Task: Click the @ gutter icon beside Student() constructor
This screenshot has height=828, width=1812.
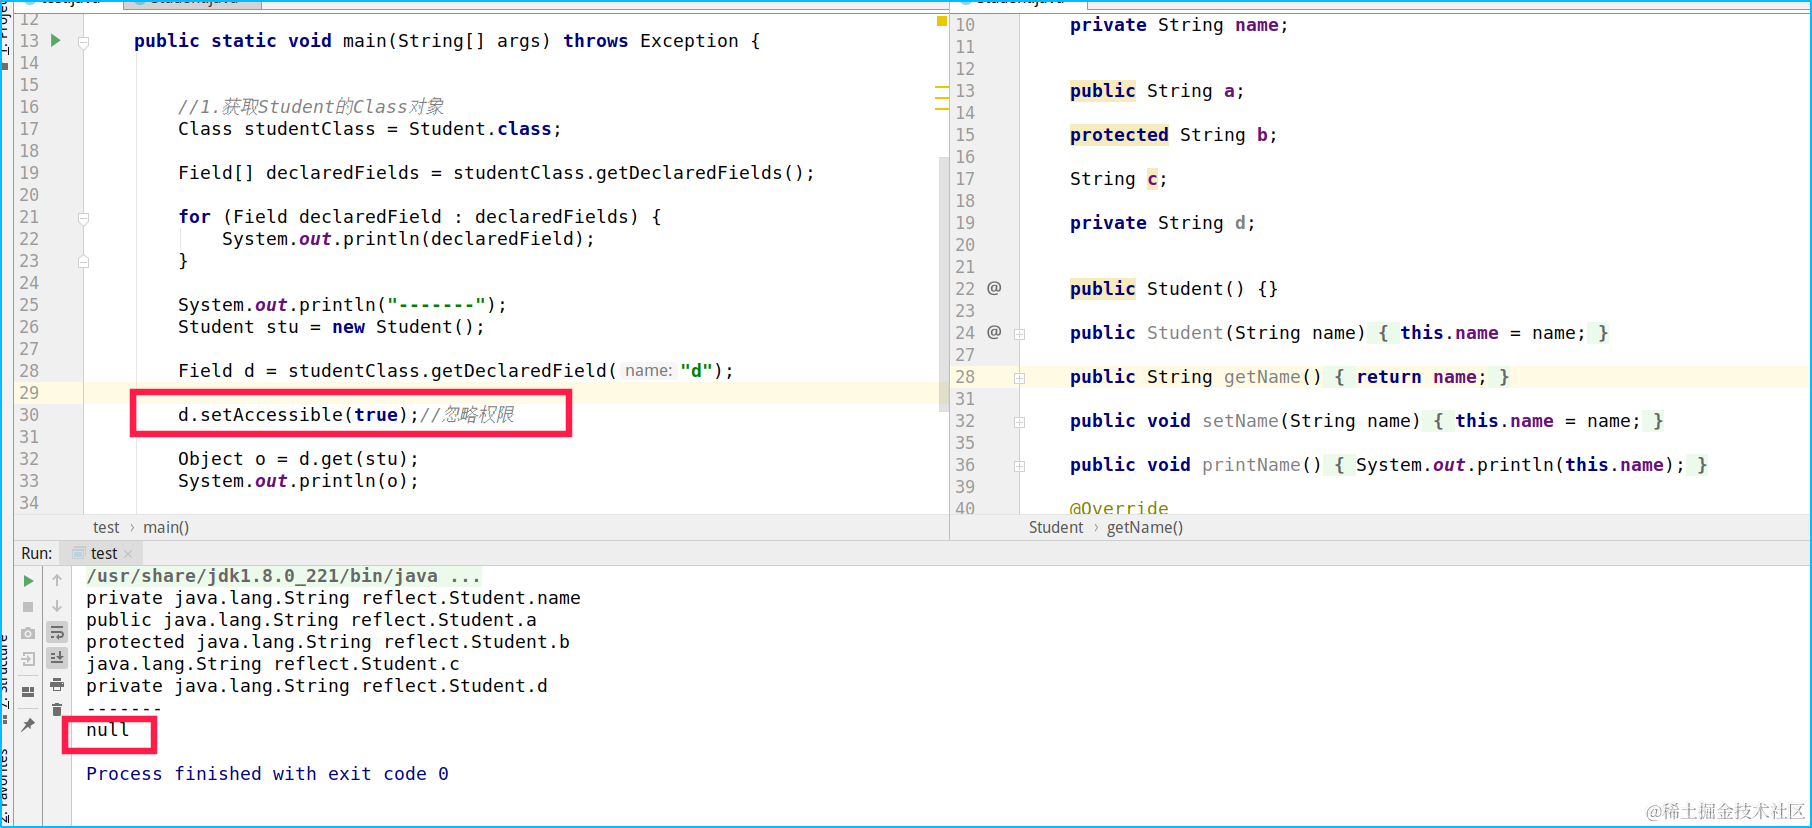Action: click(994, 288)
